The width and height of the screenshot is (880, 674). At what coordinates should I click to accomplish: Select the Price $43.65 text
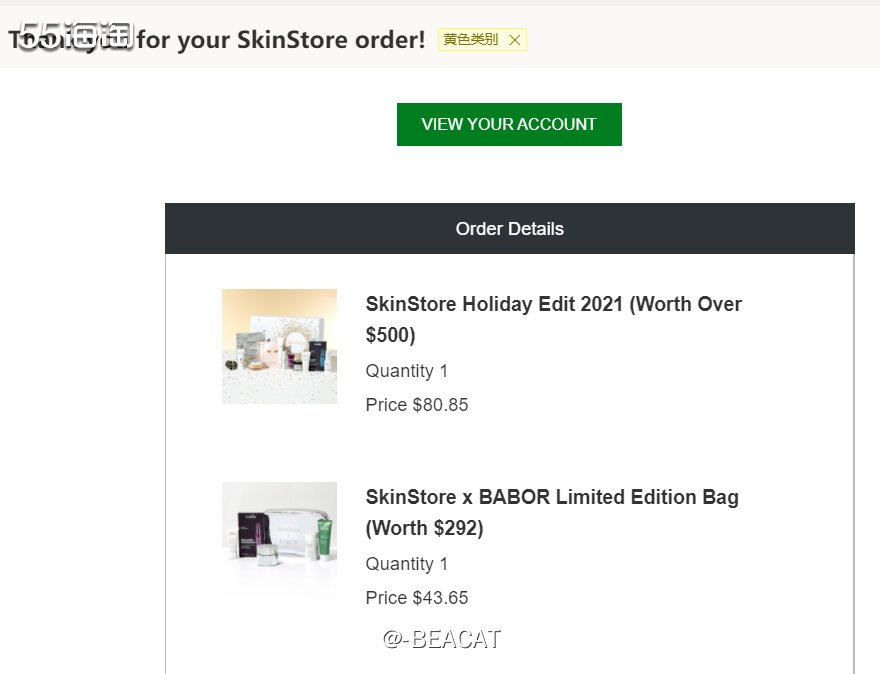tap(417, 598)
